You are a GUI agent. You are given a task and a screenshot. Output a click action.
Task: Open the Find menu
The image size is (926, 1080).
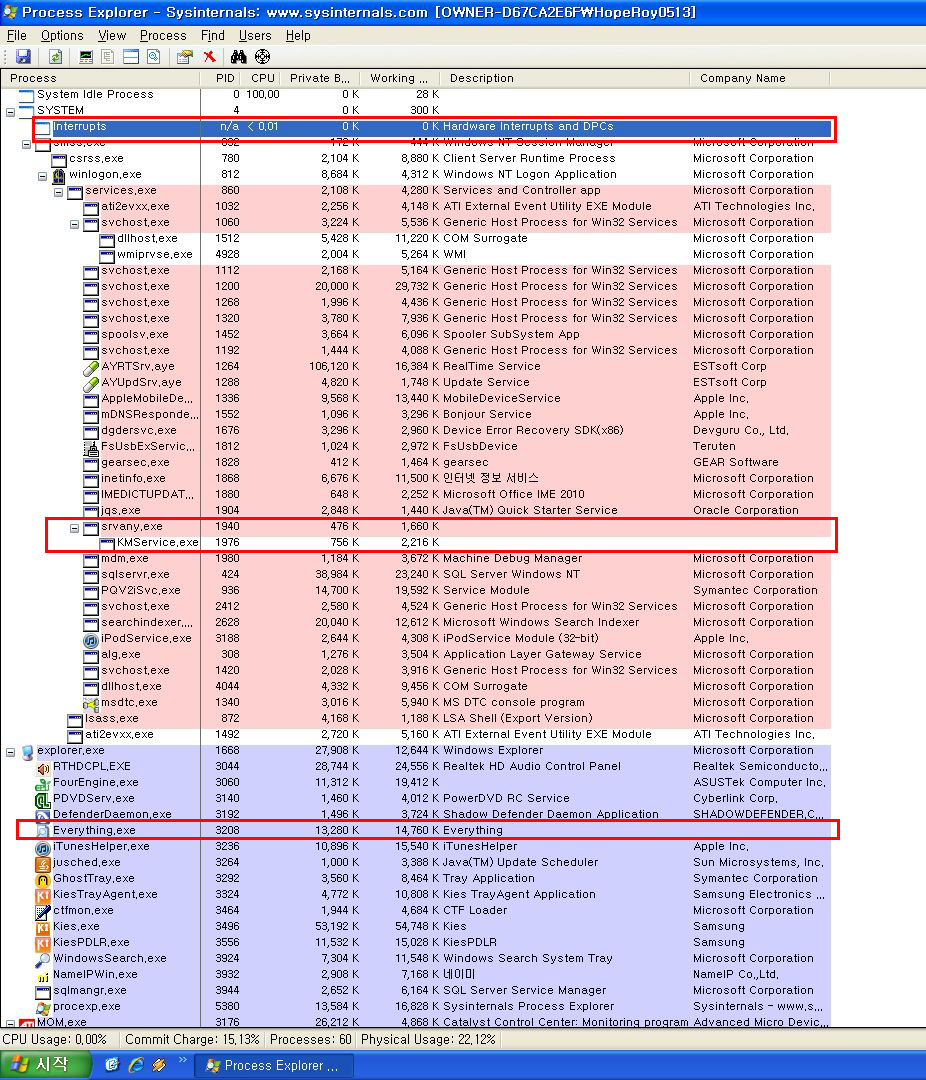(212, 35)
